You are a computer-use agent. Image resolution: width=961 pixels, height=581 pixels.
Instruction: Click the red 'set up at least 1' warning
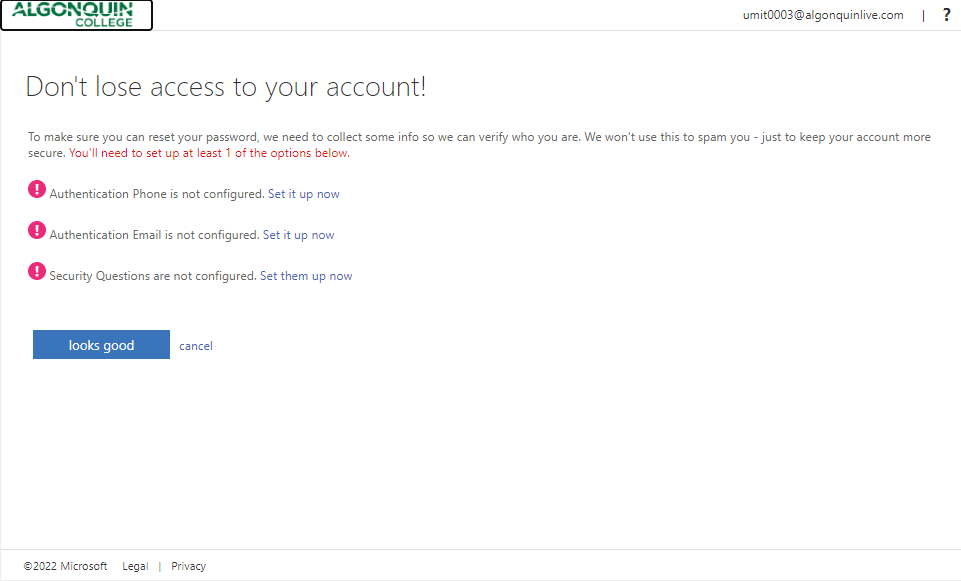tap(209, 154)
